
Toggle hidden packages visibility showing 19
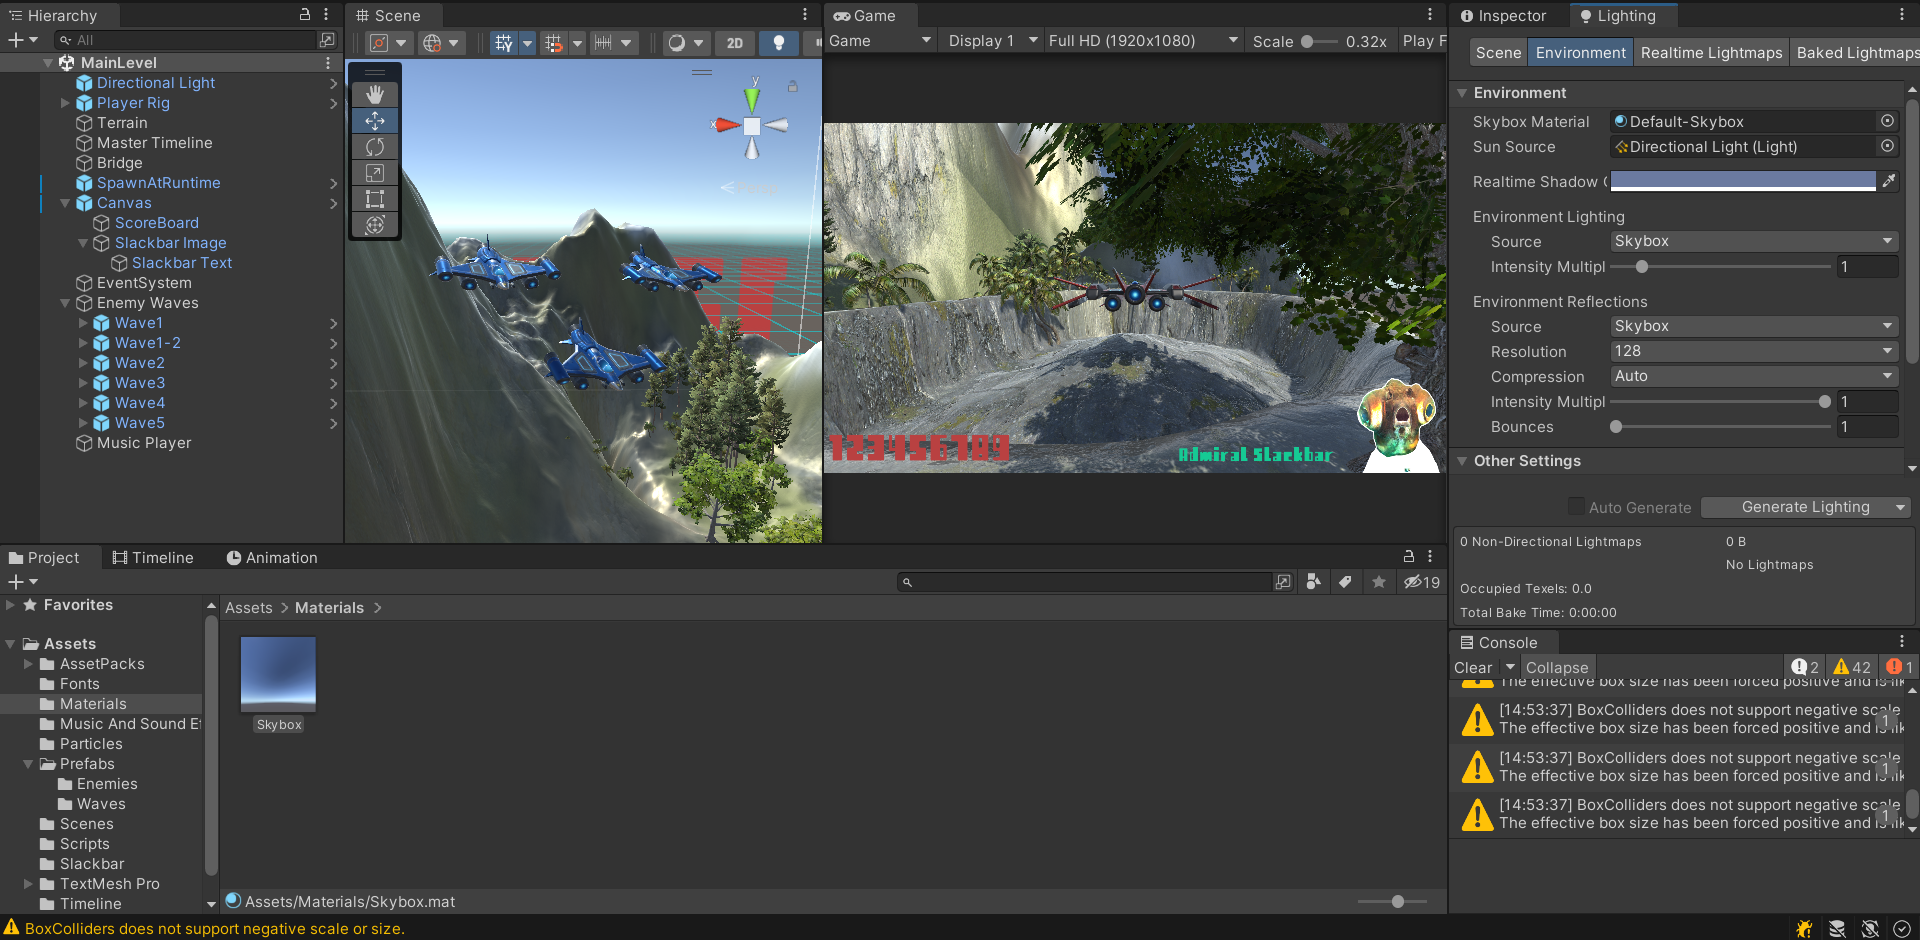click(1421, 582)
